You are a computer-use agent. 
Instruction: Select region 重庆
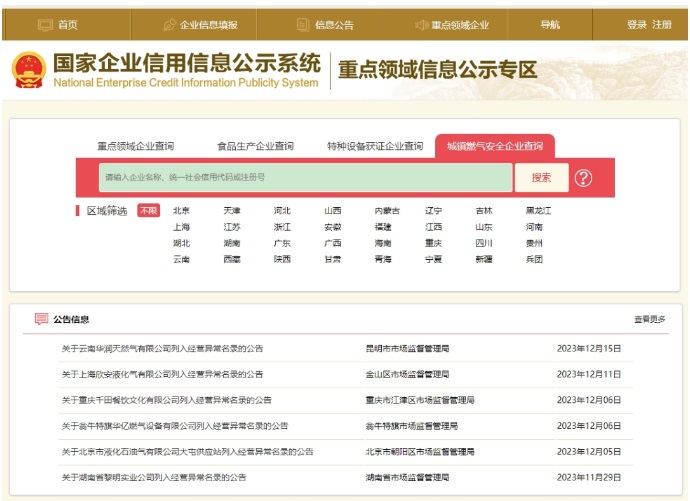[x=433, y=243]
